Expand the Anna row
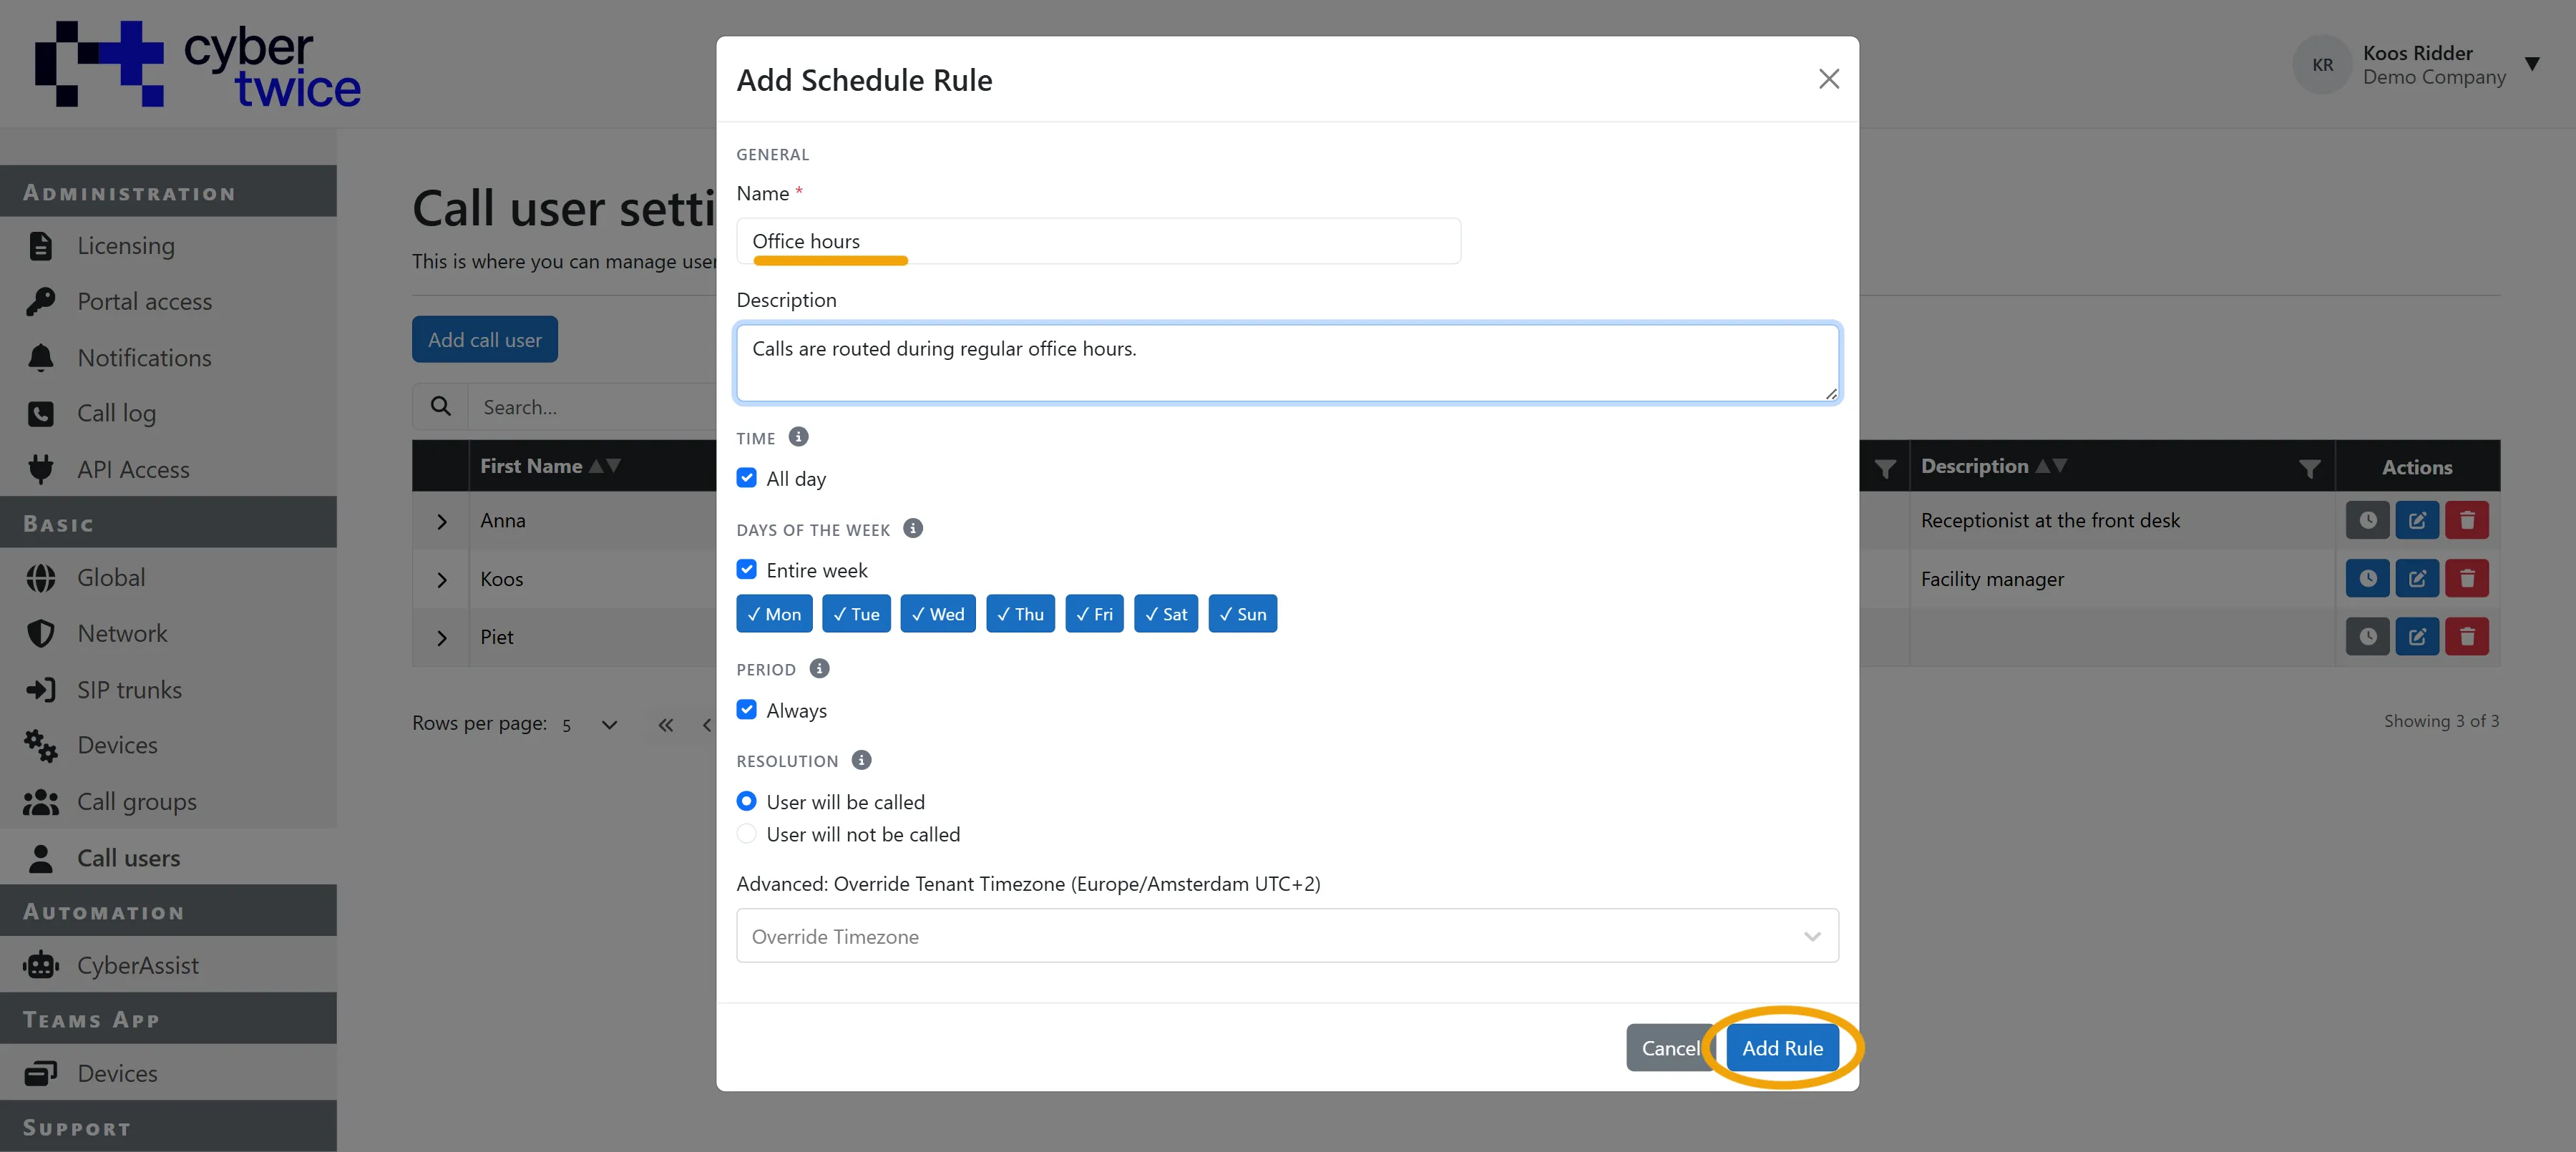The width and height of the screenshot is (2576, 1152). pyautogui.click(x=441, y=522)
